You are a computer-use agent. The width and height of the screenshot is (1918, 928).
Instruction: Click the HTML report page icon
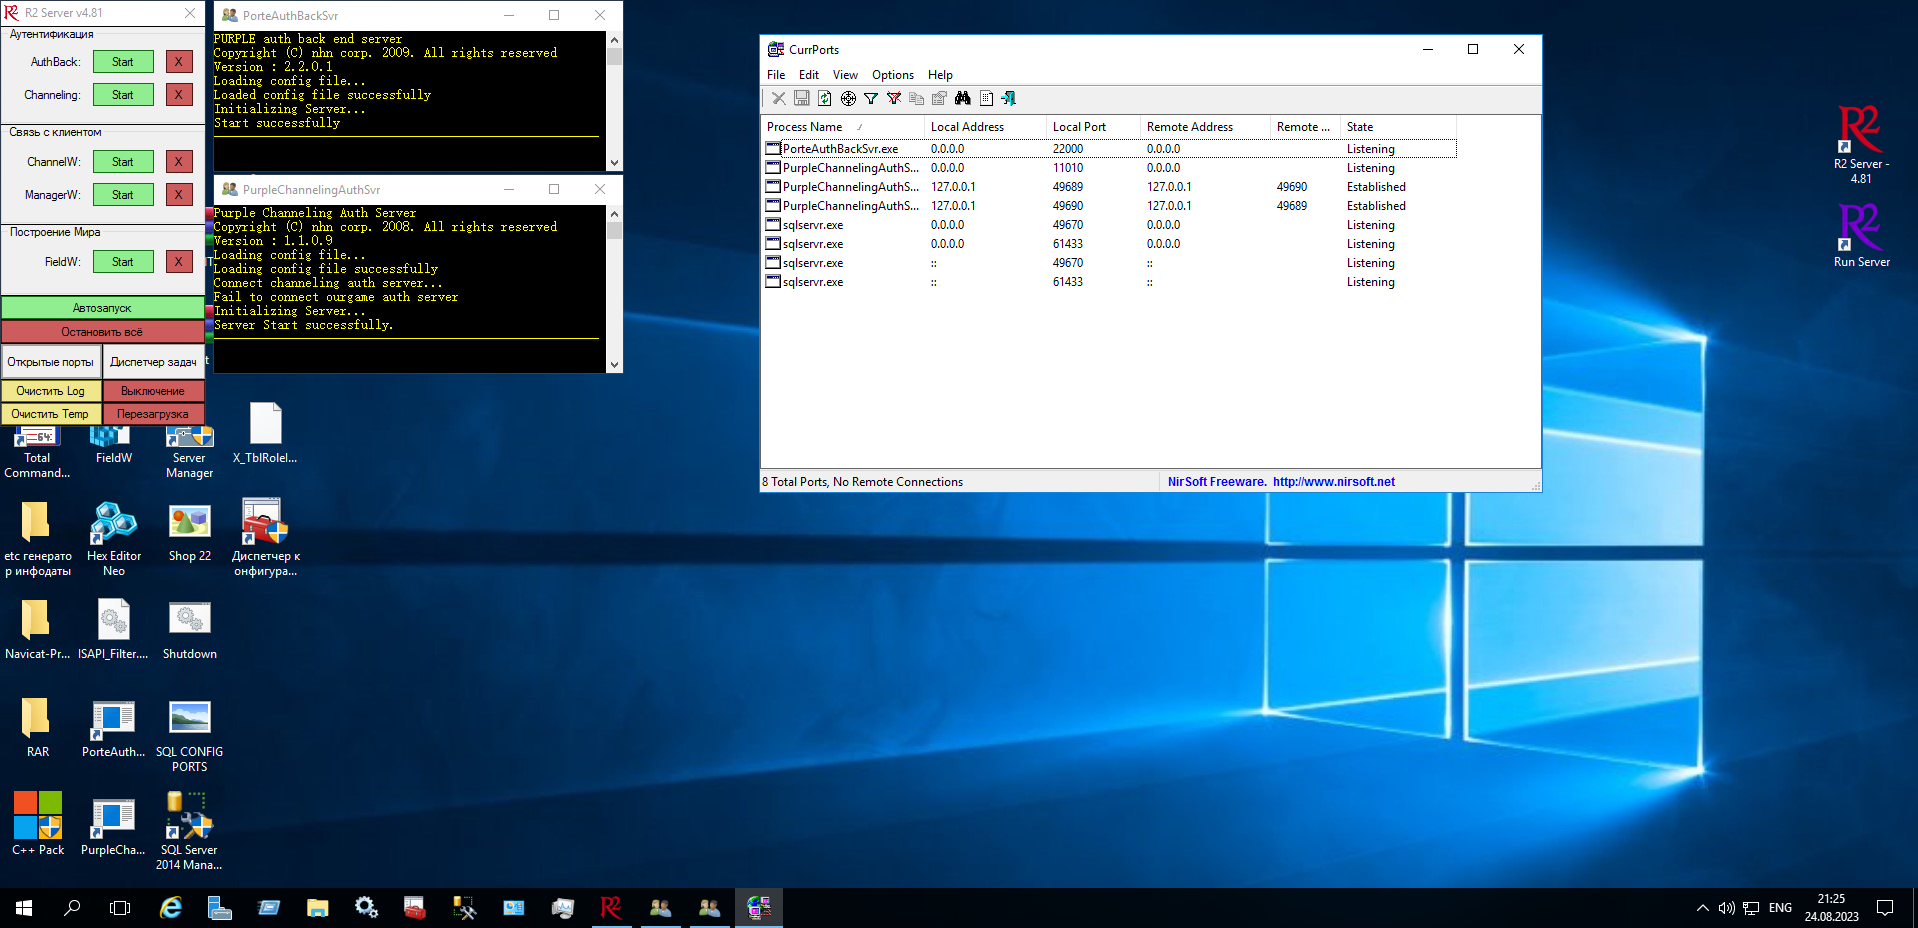point(986,98)
